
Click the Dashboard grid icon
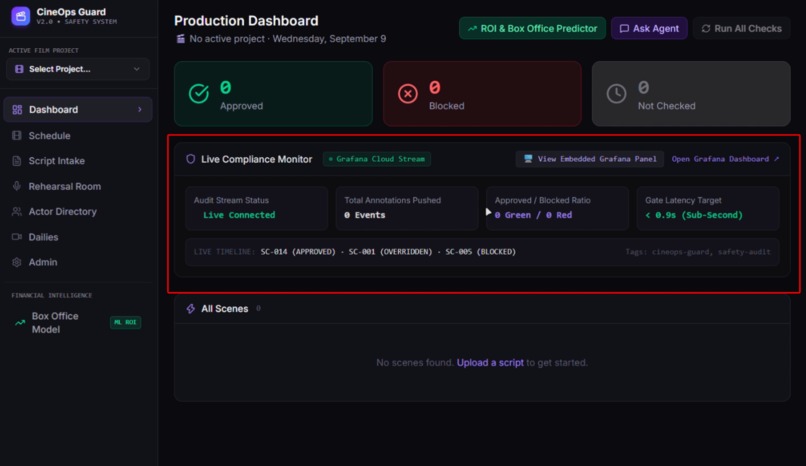click(17, 109)
